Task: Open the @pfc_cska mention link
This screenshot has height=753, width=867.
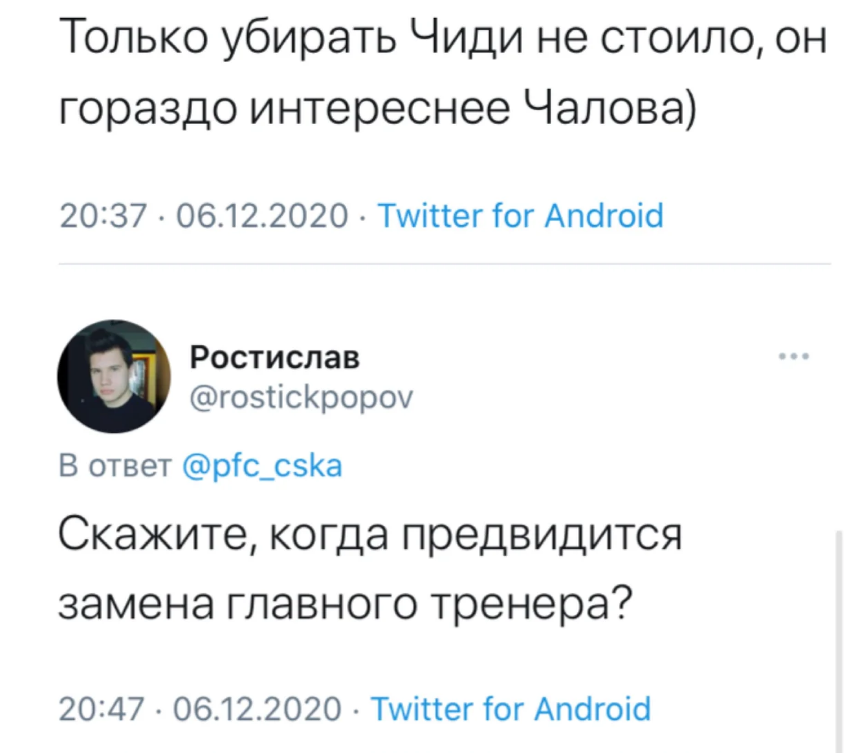Action: click(x=264, y=466)
